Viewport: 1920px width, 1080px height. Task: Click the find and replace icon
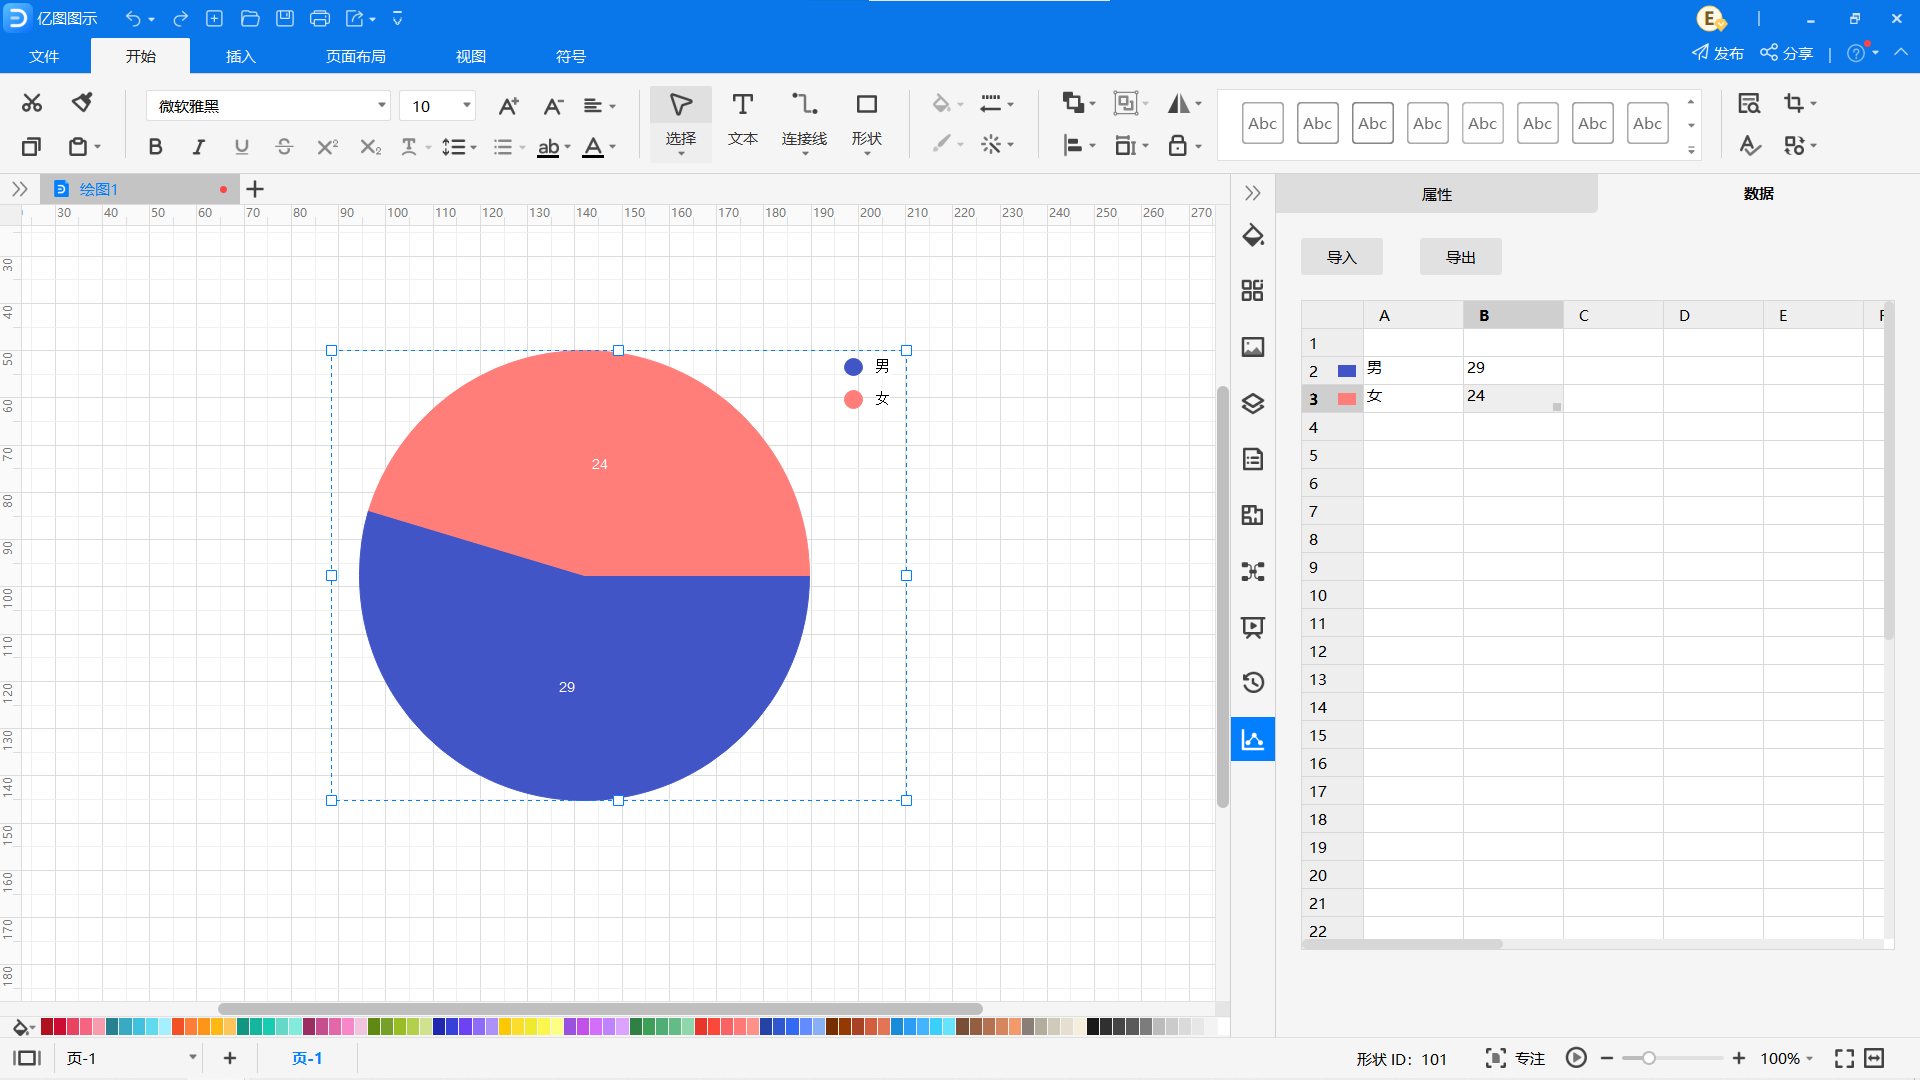(1749, 103)
